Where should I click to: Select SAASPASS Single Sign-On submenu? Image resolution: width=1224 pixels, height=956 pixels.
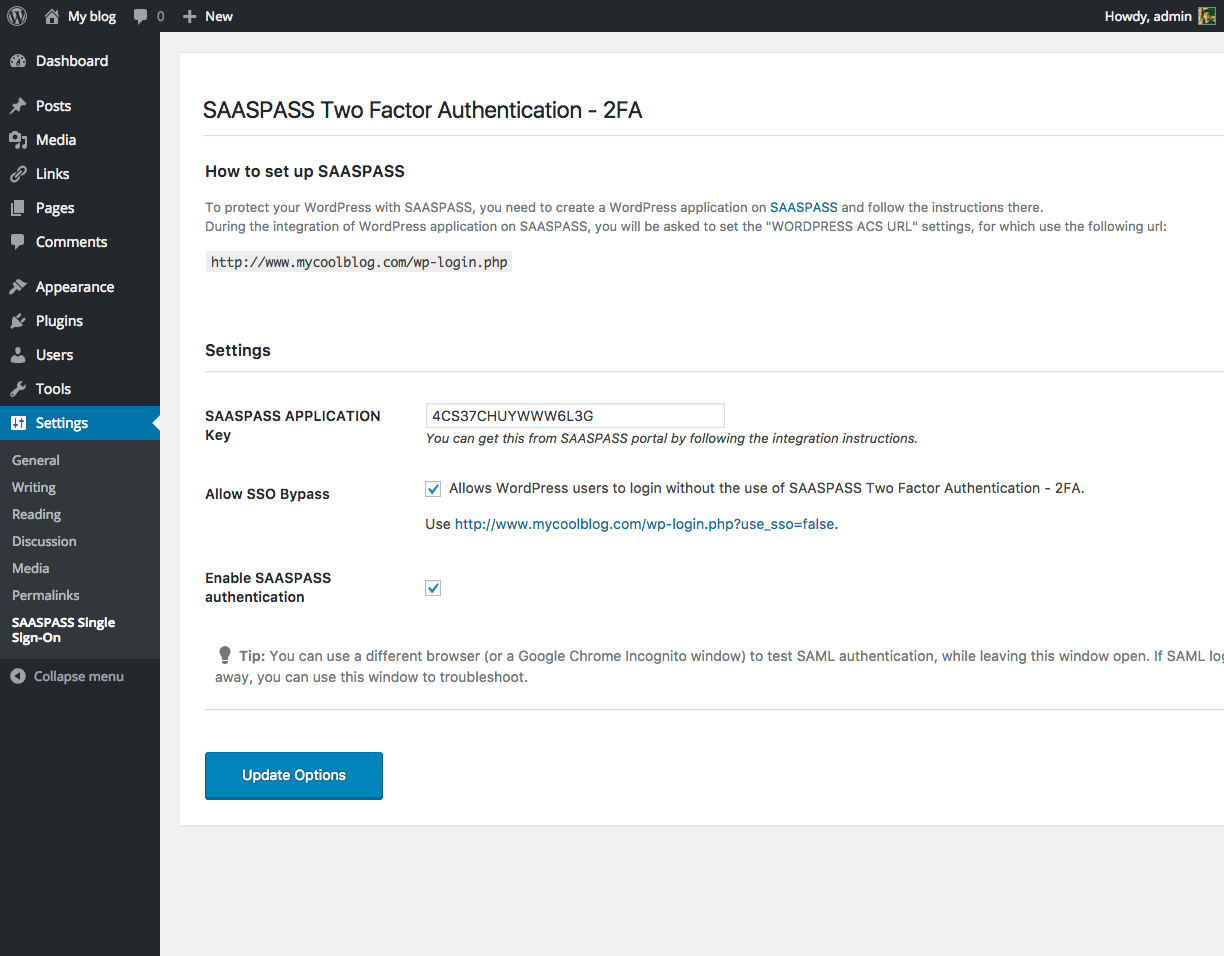(x=64, y=630)
